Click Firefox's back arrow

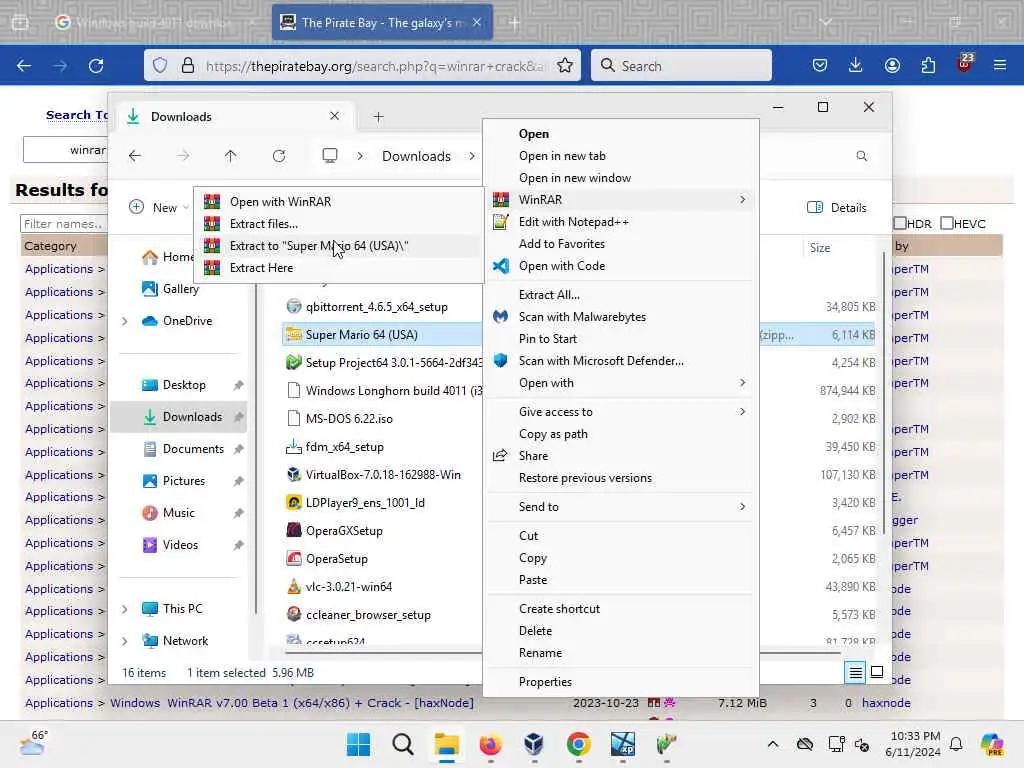(x=24, y=65)
